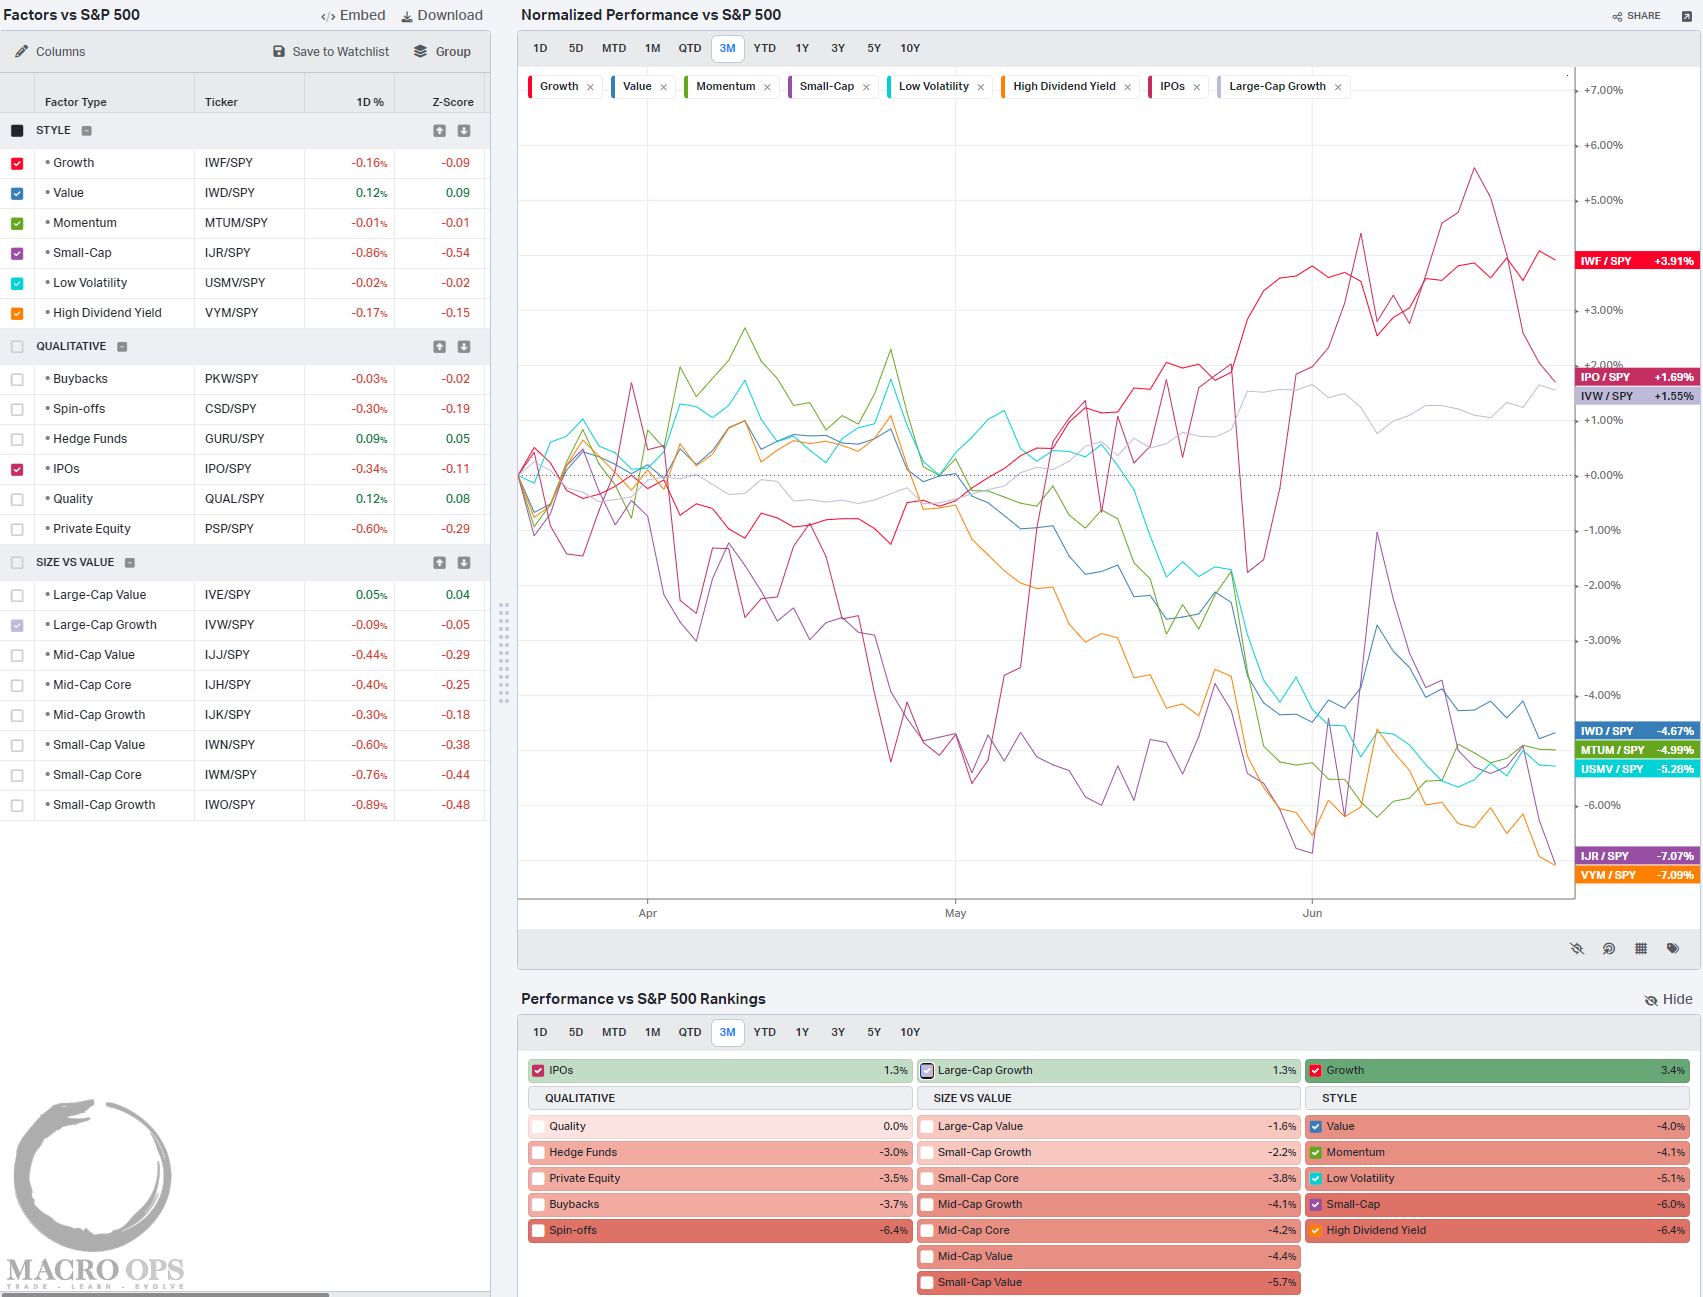This screenshot has height=1297, width=1703.
Task: Click the horizontal scrollbar under the table
Action: tap(165, 1294)
